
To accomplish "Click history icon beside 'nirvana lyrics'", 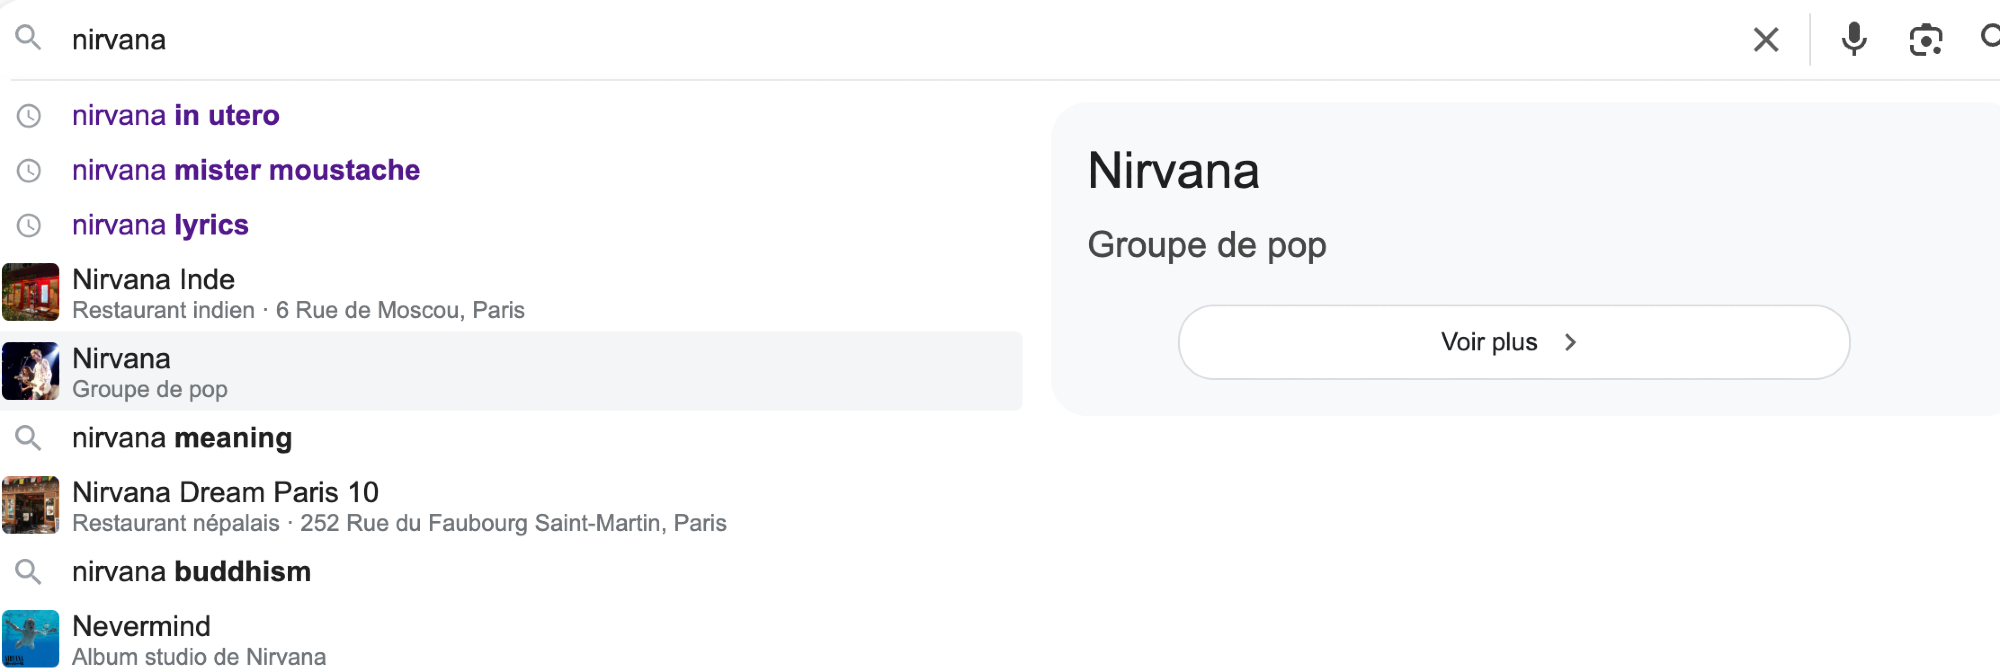I will pyautogui.click(x=29, y=226).
